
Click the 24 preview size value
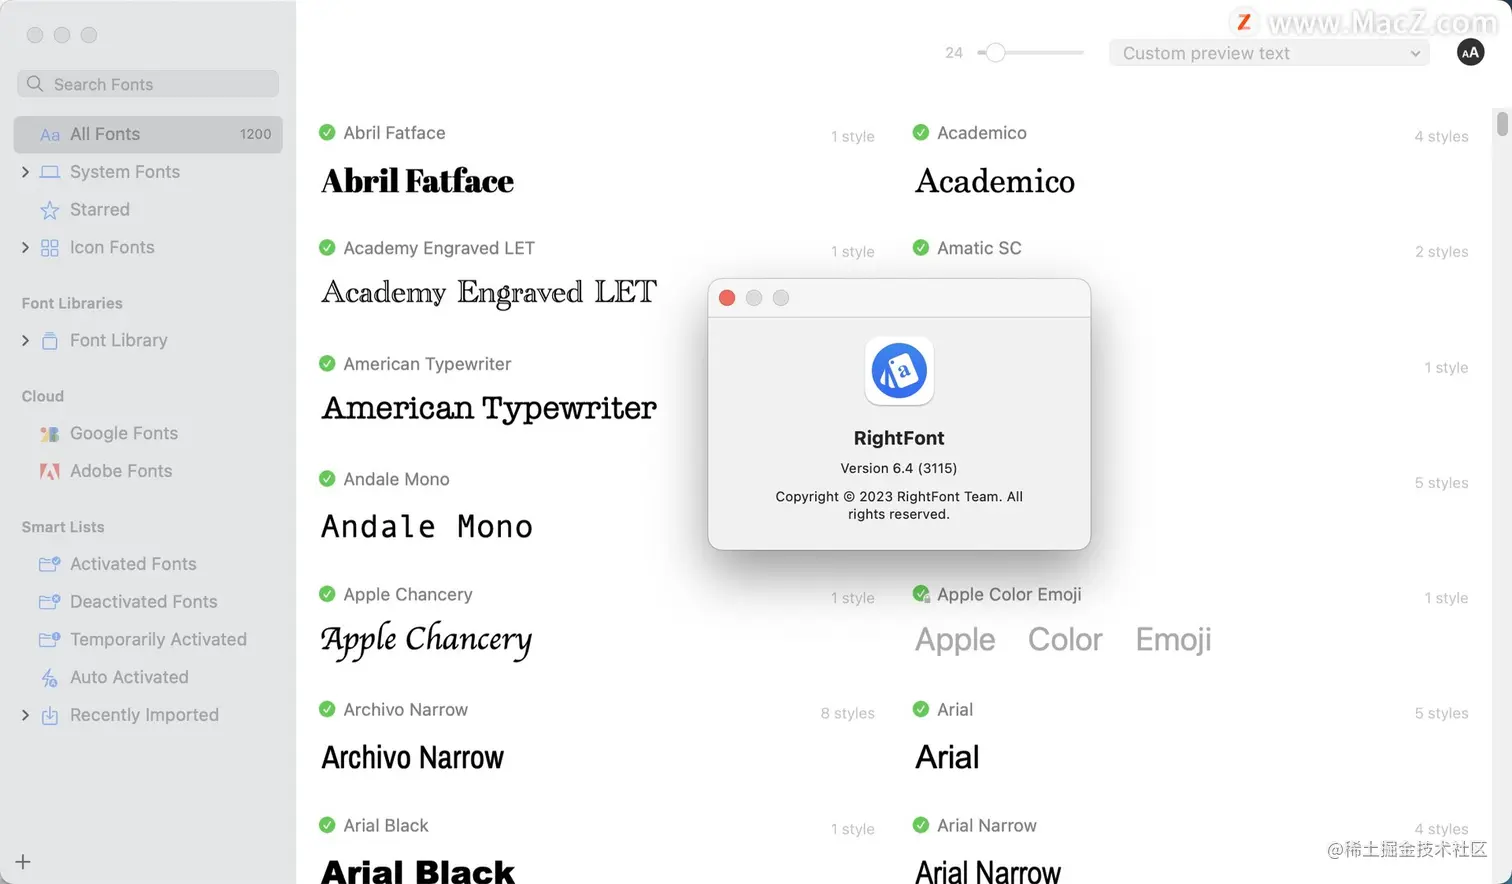[x=954, y=53]
